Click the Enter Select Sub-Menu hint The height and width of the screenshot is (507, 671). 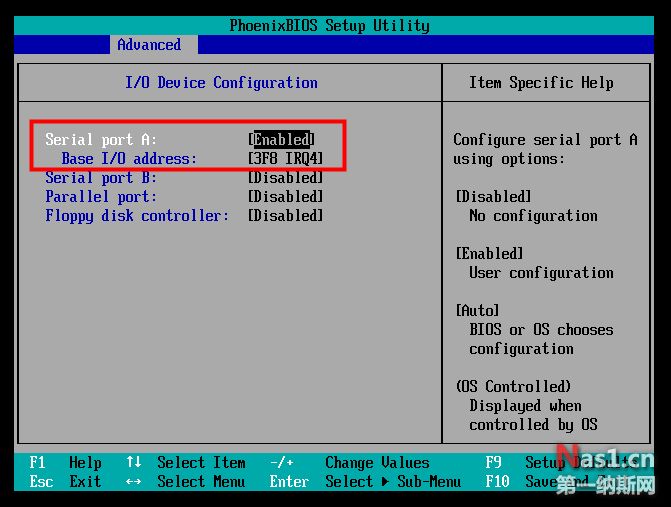pos(365,482)
